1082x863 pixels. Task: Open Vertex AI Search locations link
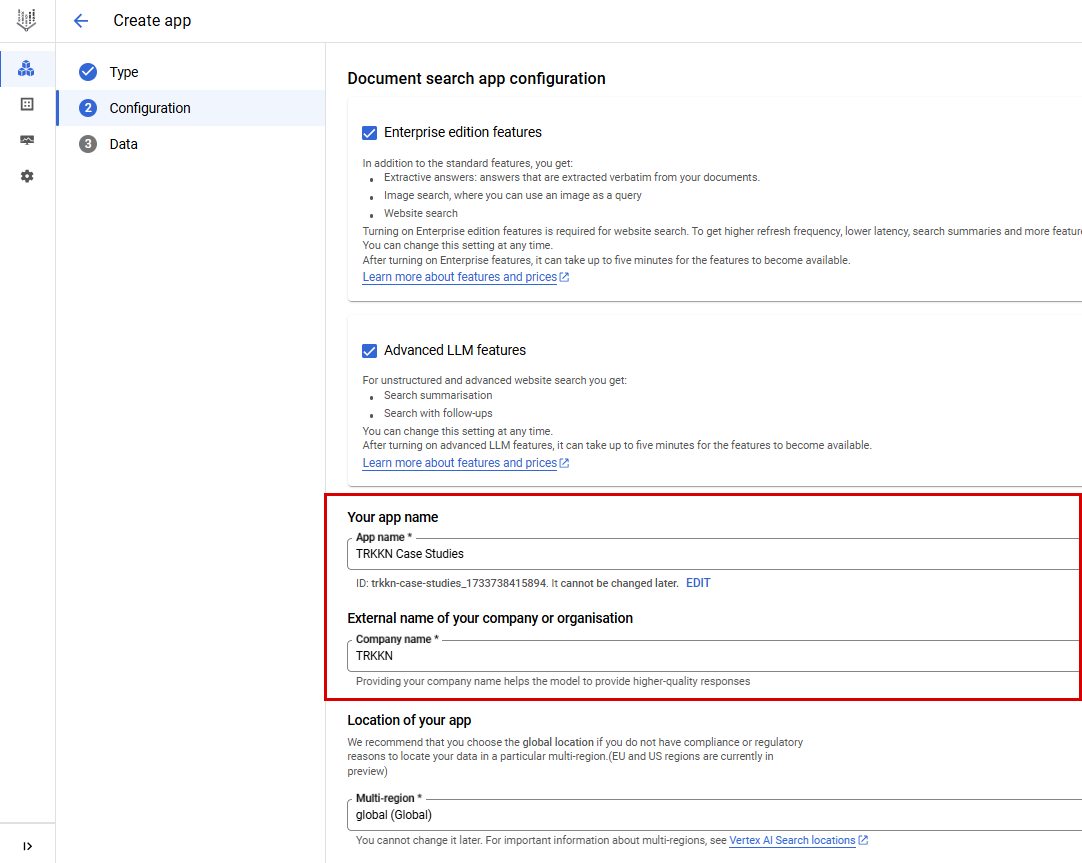(x=793, y=840)
